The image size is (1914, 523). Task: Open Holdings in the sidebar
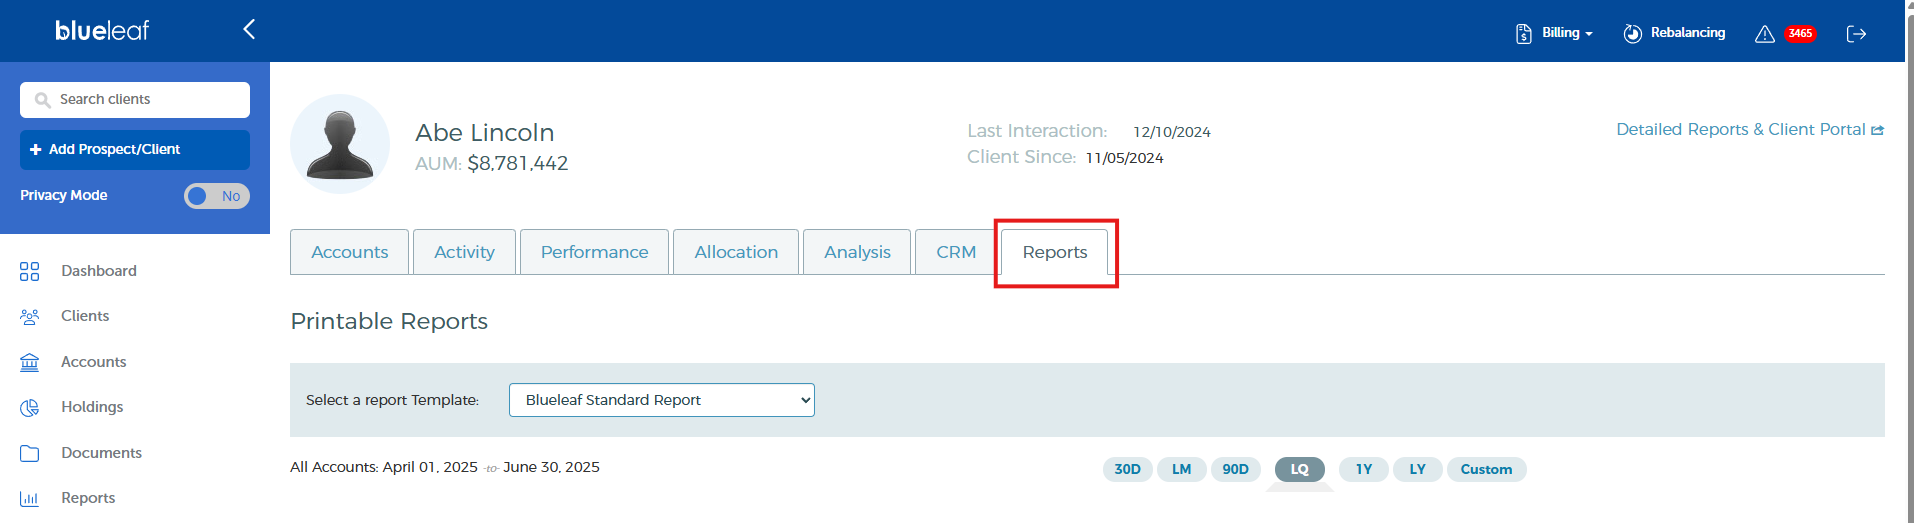pyautogui.click(x=92, y=407)
